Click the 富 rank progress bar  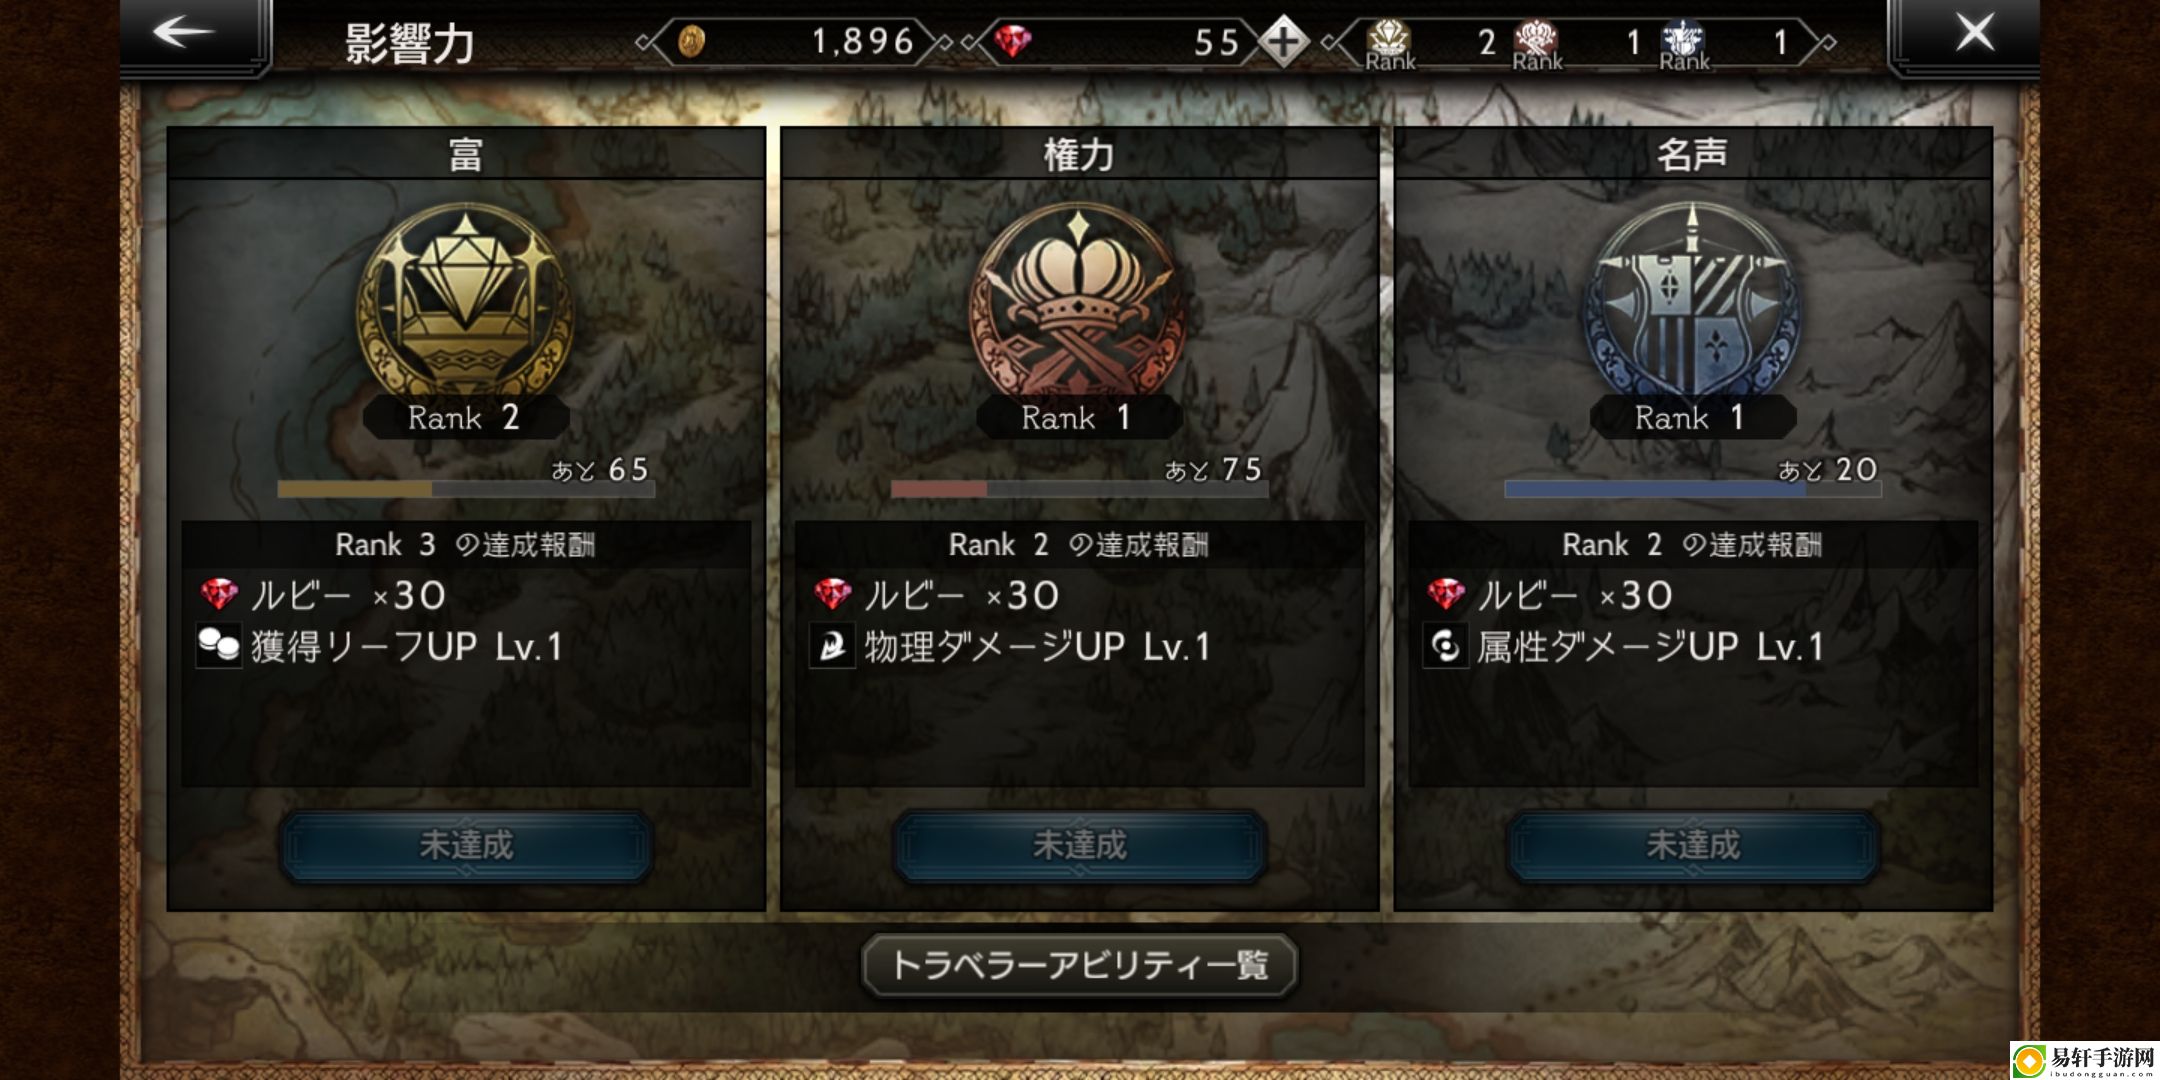[x=466, y=489]
